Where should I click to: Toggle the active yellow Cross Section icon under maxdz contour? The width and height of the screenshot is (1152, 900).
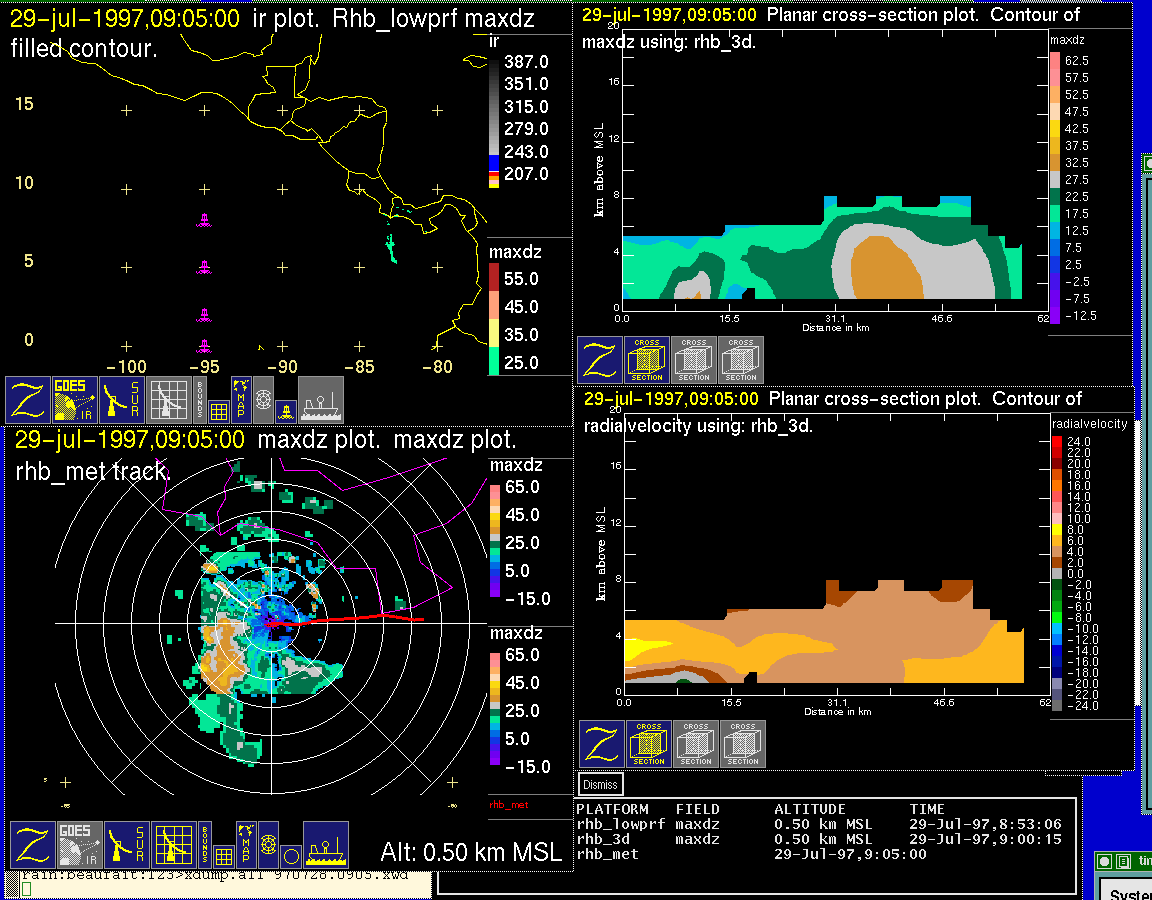[x=647, y=360]
